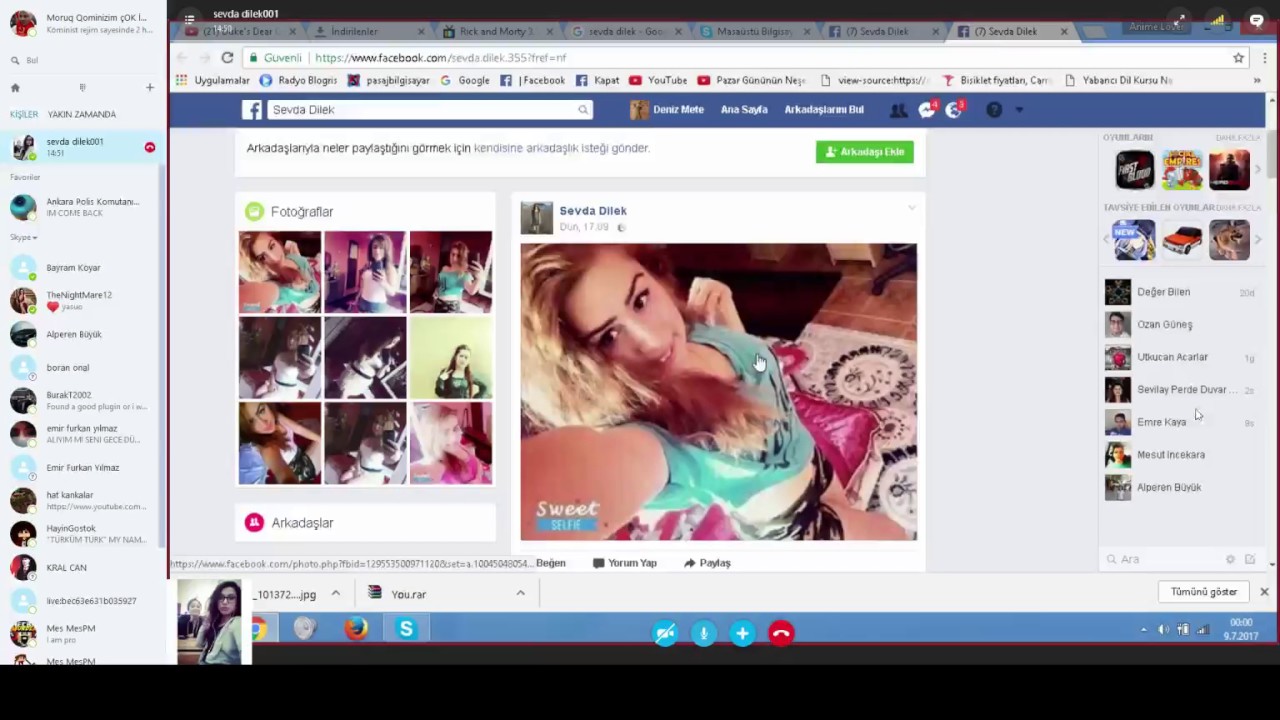Open the Chrome three-dot menu

(1264, 58)
